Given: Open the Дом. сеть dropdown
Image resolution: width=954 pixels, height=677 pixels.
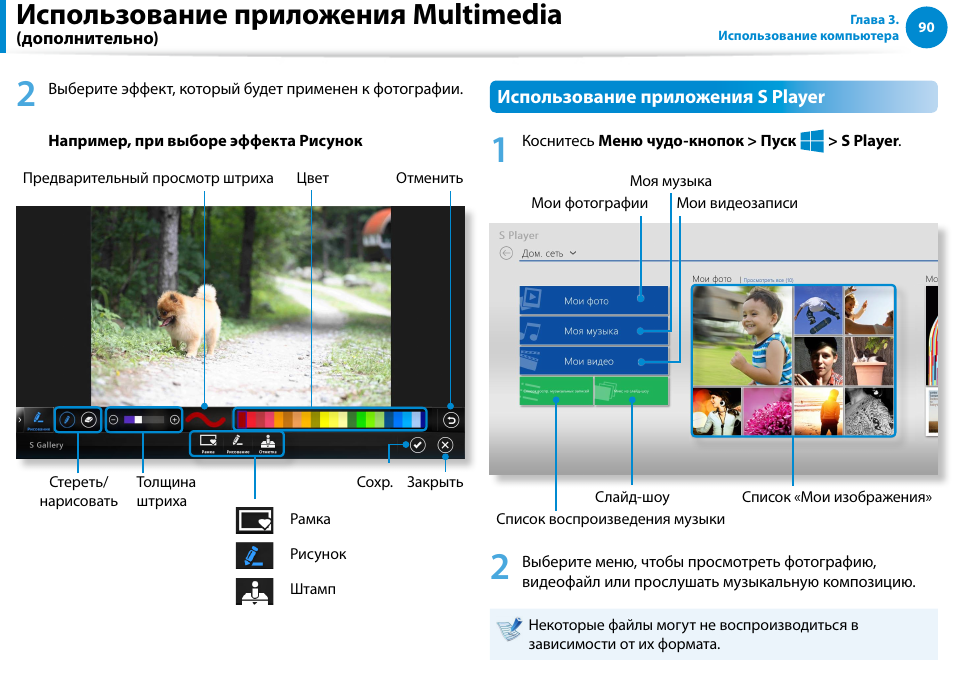Looking at the screenshot, I should 548,253.
